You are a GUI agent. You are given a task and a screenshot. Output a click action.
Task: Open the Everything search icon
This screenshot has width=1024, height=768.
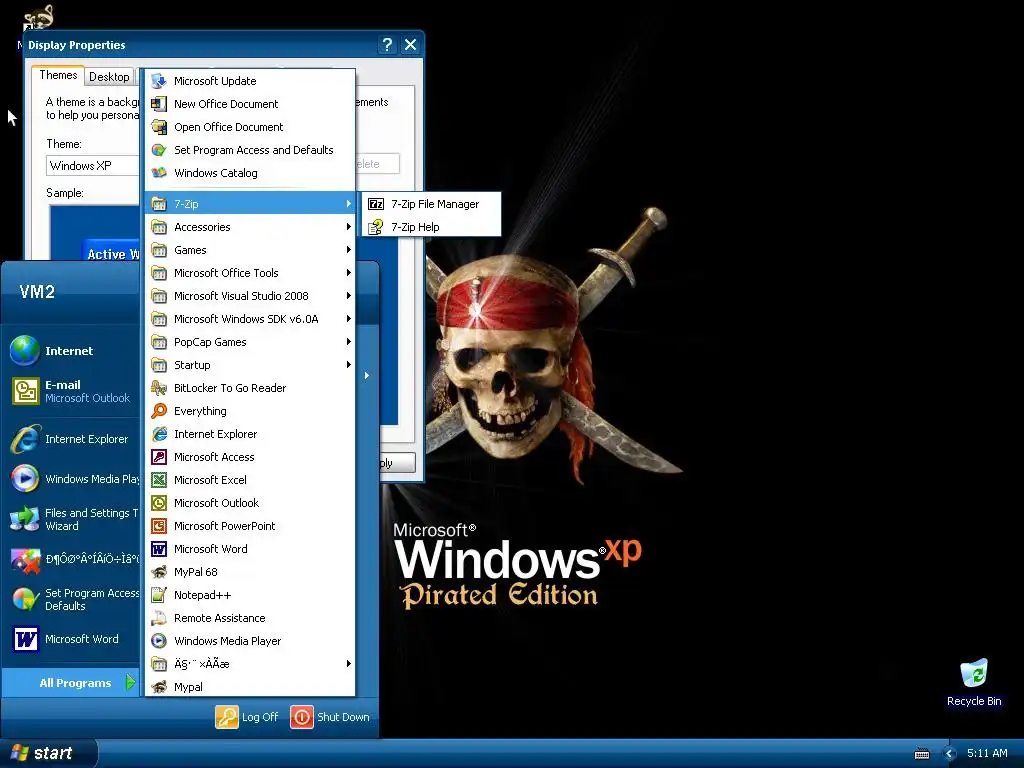(159, 411)
